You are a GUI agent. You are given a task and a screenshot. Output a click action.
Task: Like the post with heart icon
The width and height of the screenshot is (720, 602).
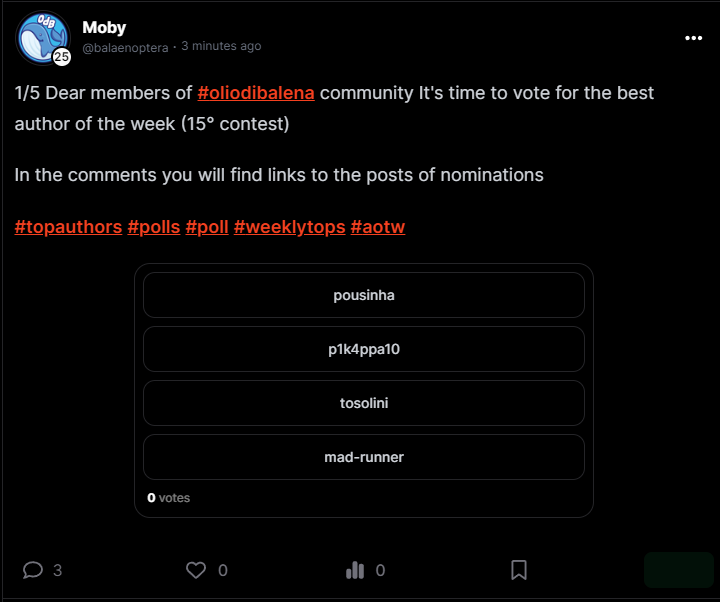[x=196, y=570]
